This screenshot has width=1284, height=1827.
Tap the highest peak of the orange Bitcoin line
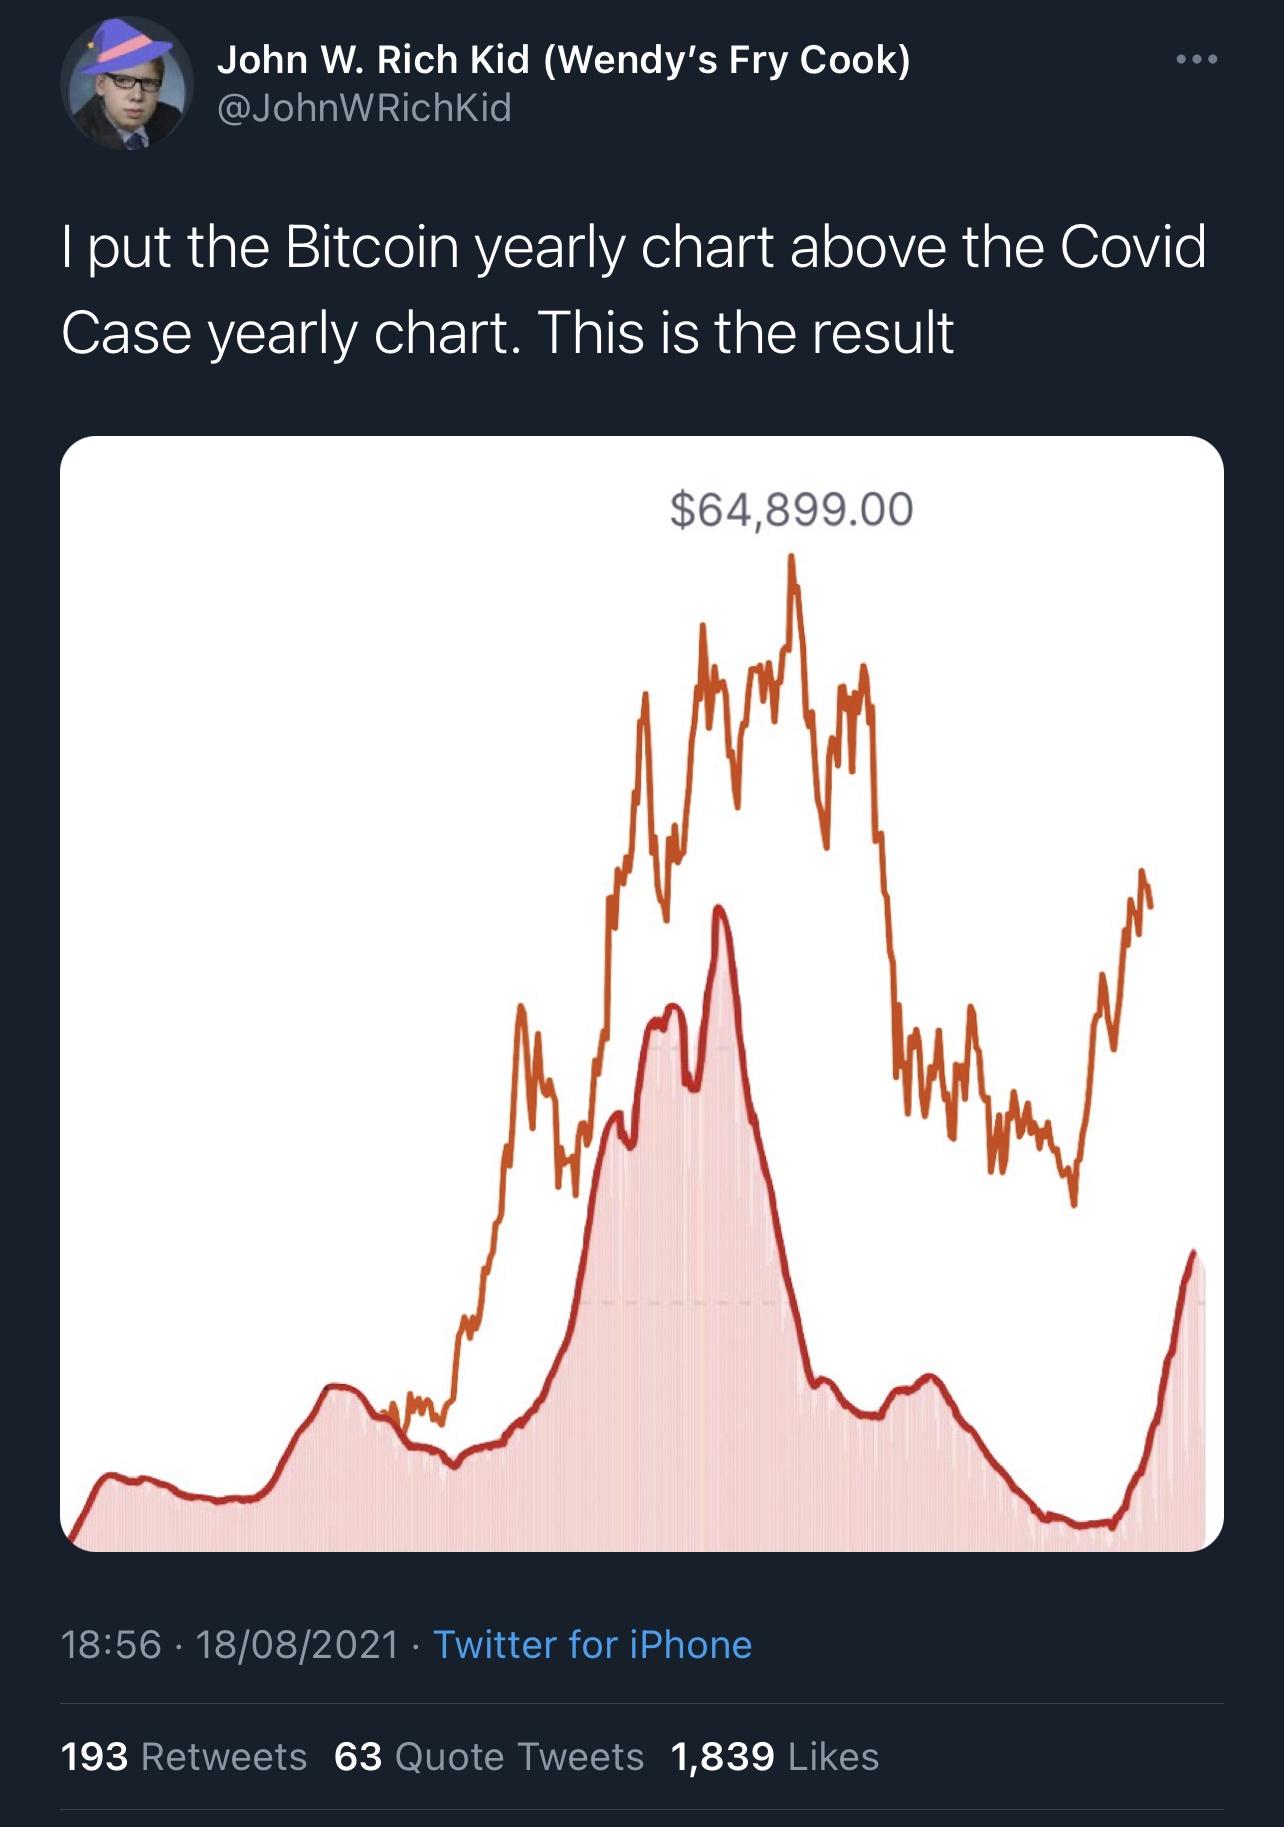pyautogui.click(x=792, y=560)
